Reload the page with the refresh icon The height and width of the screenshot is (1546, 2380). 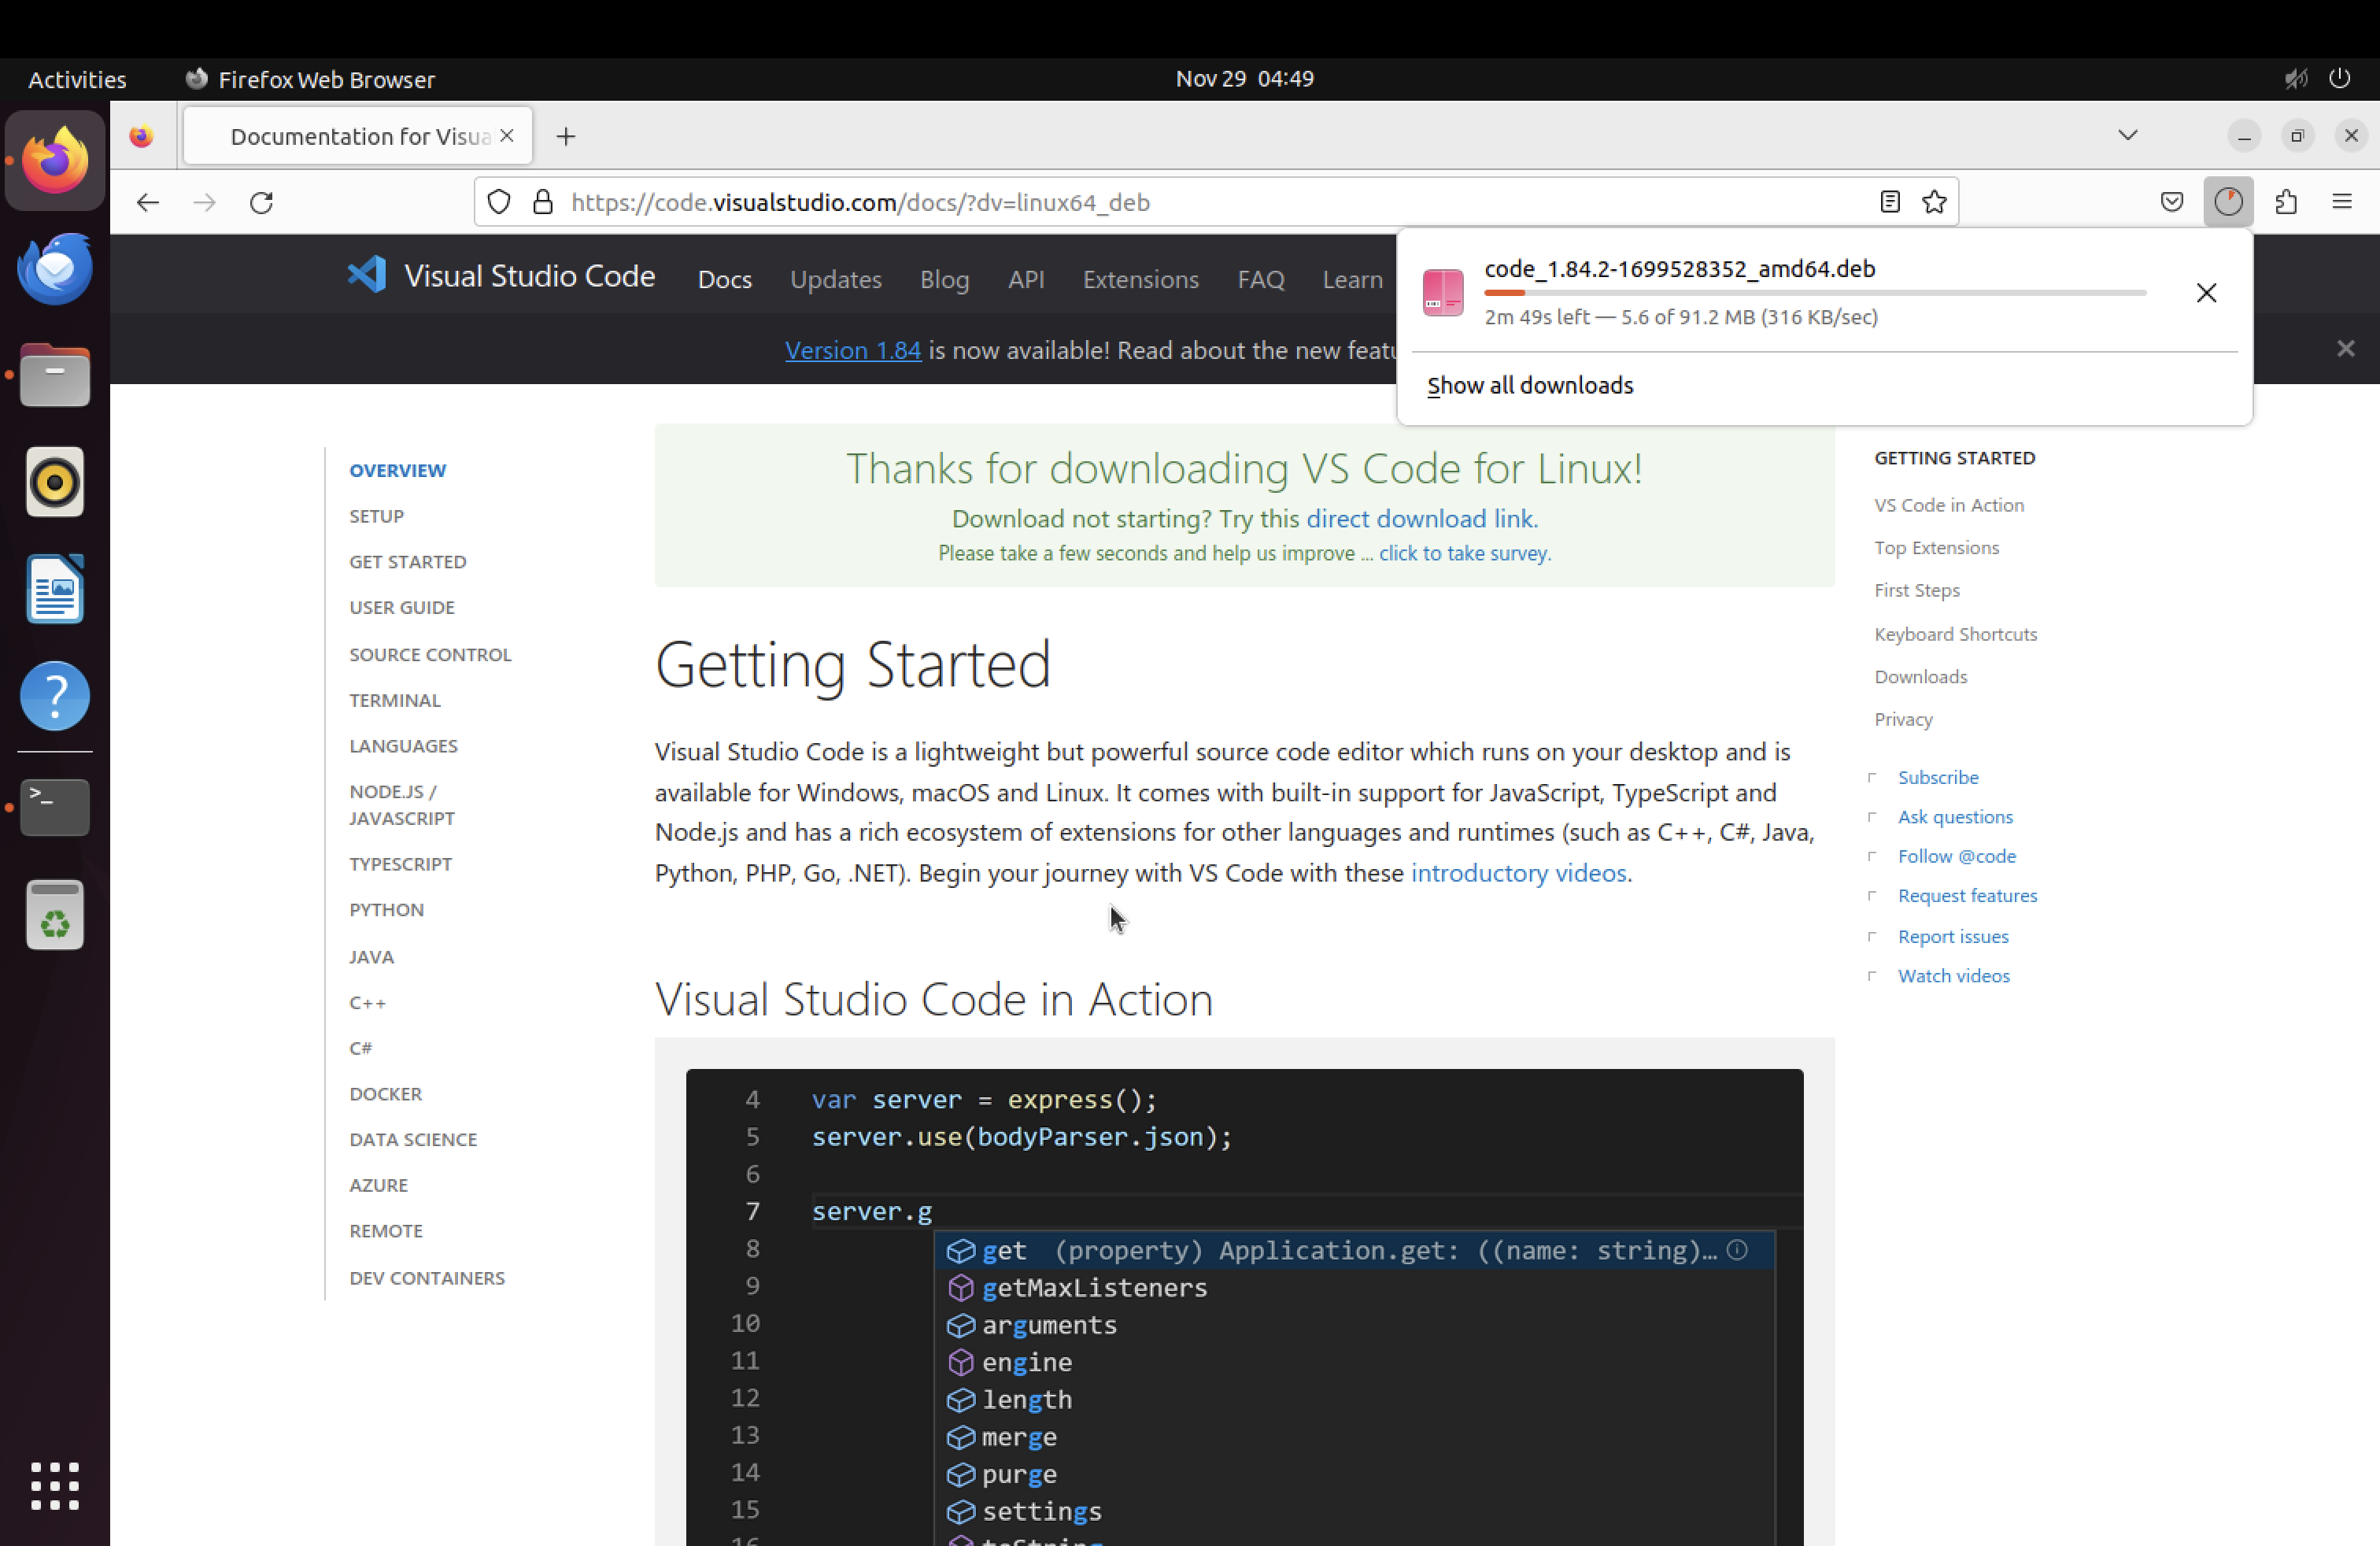262,203
